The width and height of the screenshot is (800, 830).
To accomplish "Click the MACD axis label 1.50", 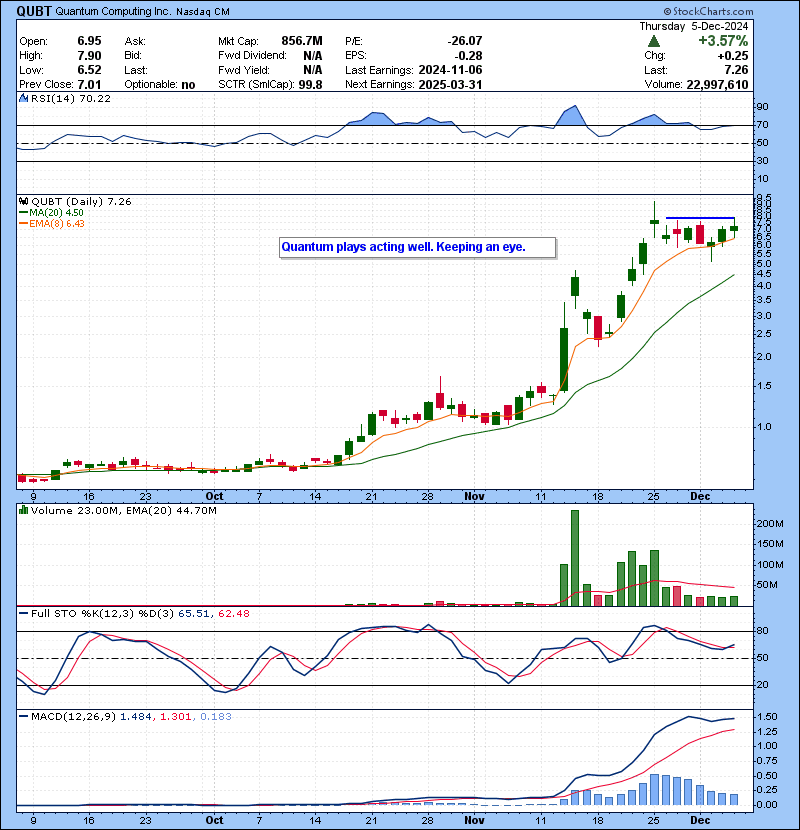I will [767, 717].
